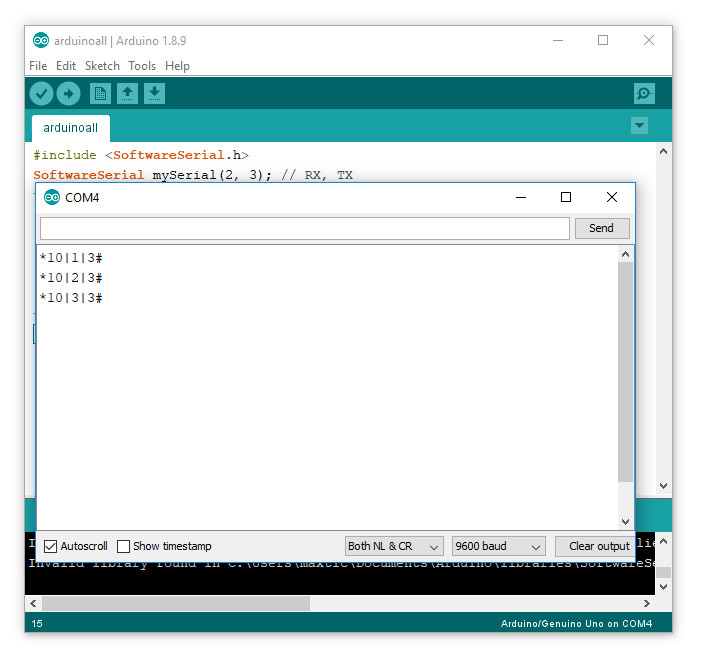Image resolution: width=704 pixels, height=656 pixels.
Task: Open a sketch with the up-arrow icon
Action: point(128,94)
